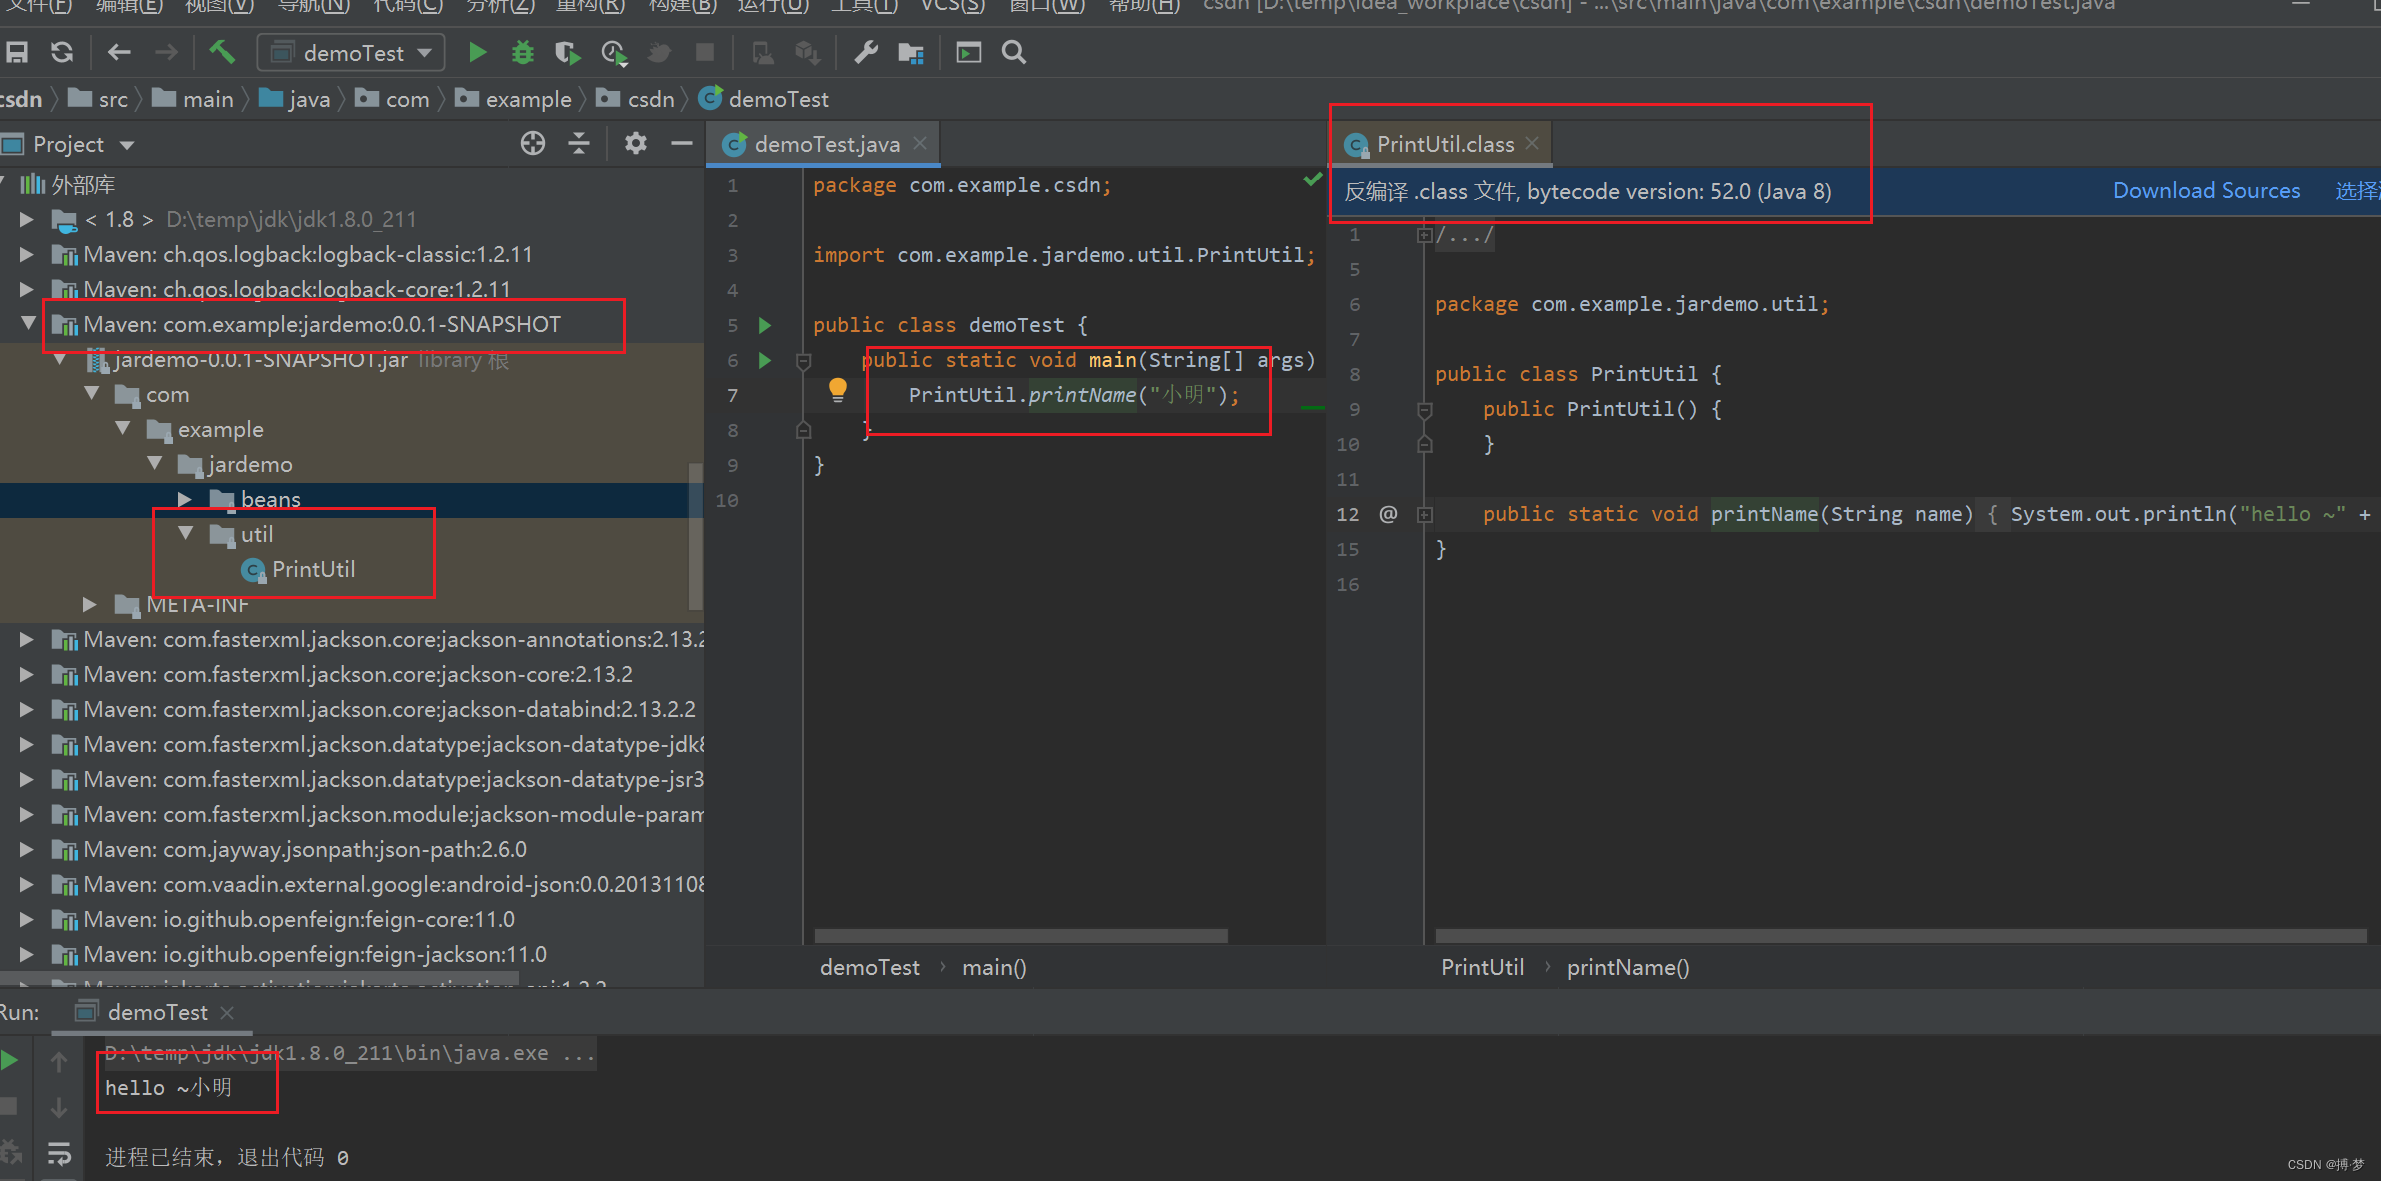Click the Debug bug icon in toolbar

521,55
